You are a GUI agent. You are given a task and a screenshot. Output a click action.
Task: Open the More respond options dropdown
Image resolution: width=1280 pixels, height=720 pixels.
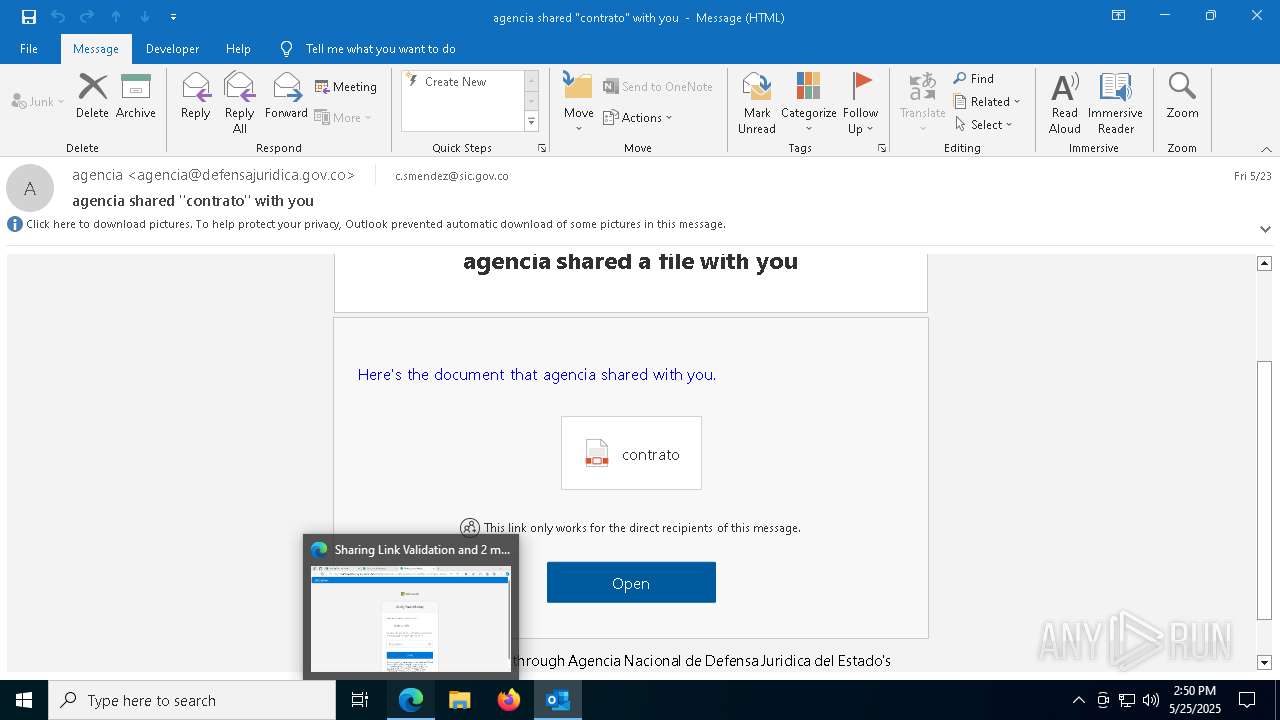(344, 117)
